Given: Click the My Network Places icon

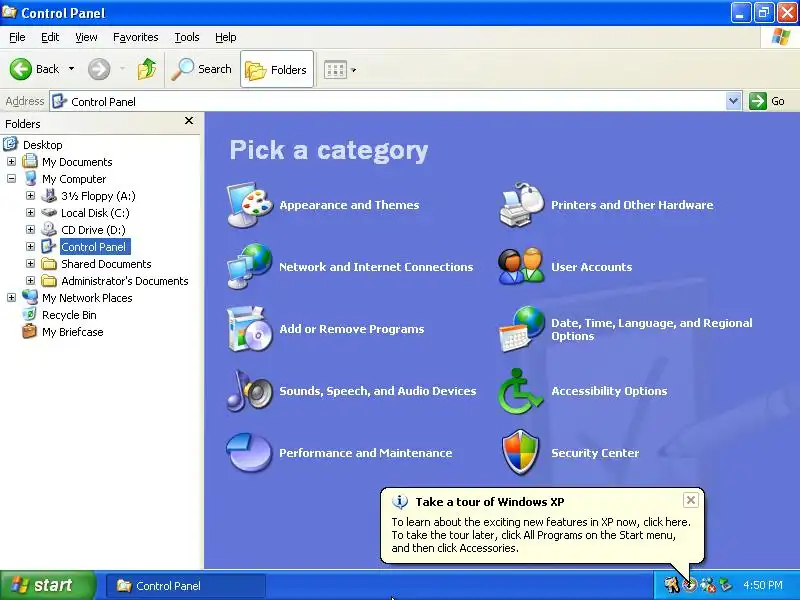Looking at the screenshot, I should (30, 297).
